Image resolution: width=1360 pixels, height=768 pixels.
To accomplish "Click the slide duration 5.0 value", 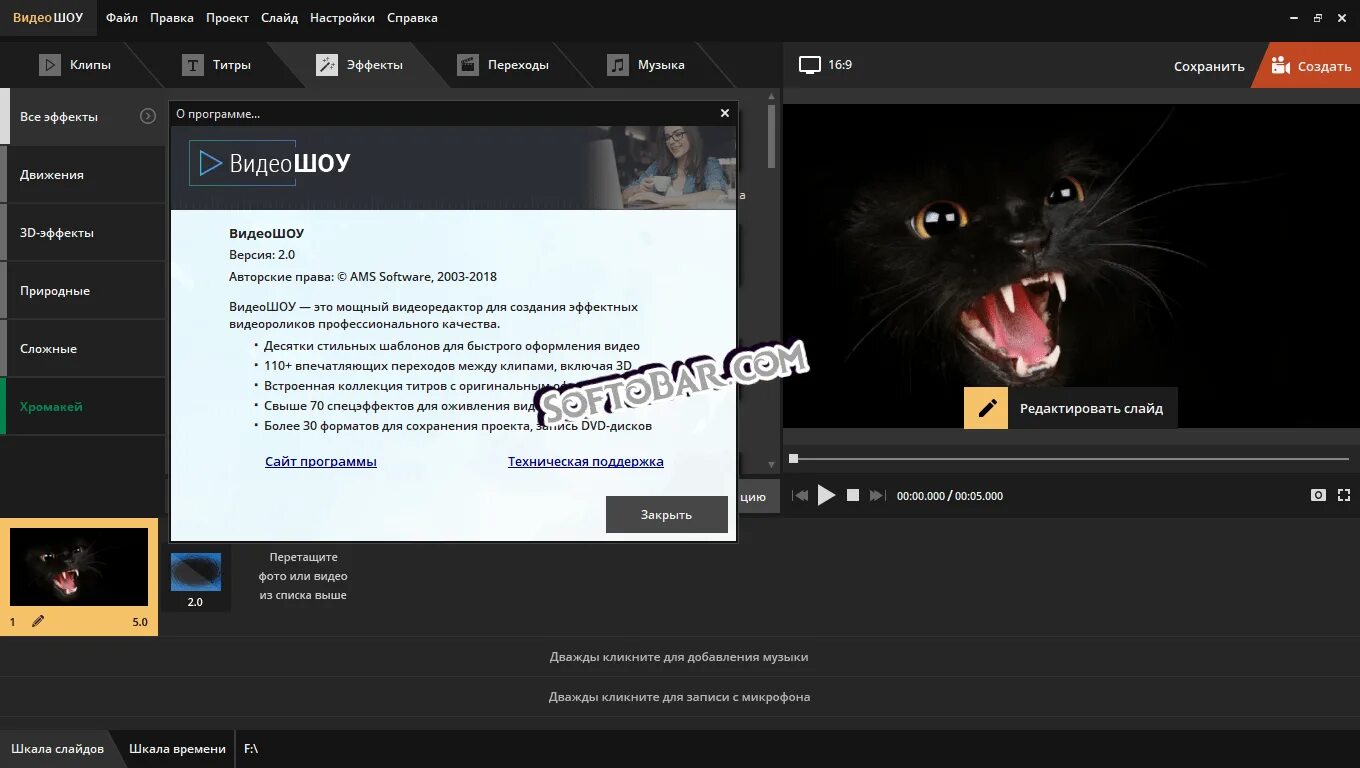I will [140, 622].
